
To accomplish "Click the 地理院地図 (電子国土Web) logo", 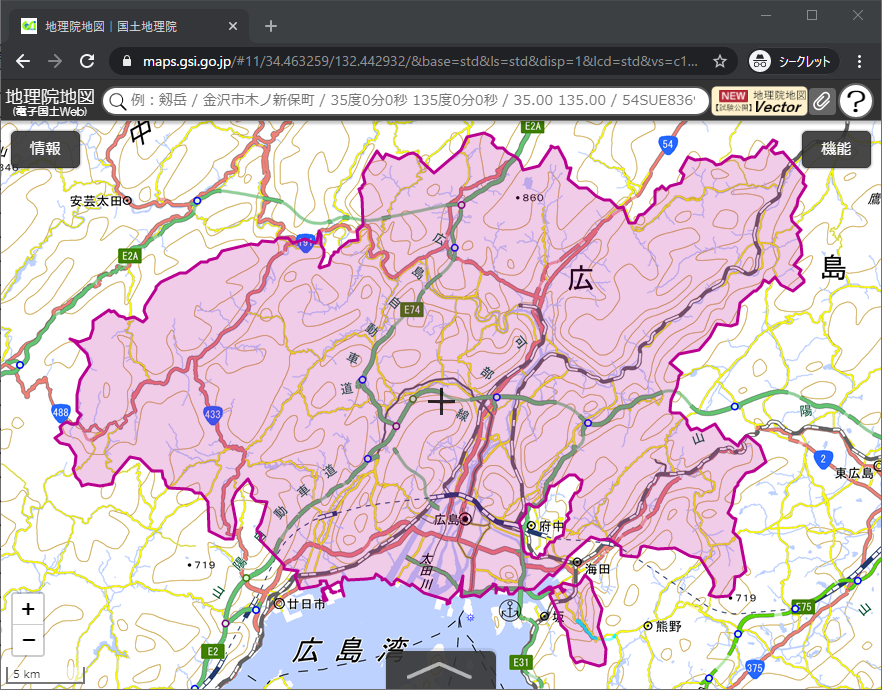I will [50, 102].
